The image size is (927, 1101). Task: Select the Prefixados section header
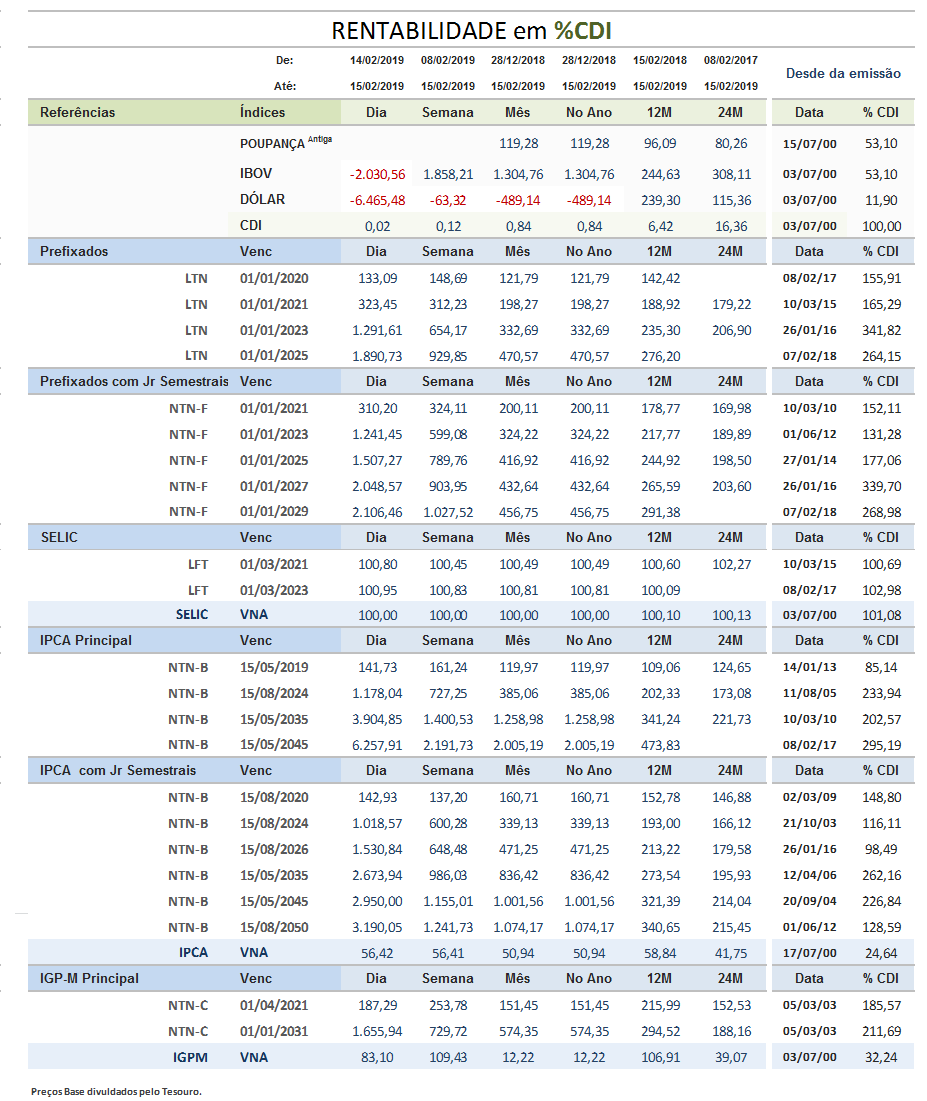[74, 251]
